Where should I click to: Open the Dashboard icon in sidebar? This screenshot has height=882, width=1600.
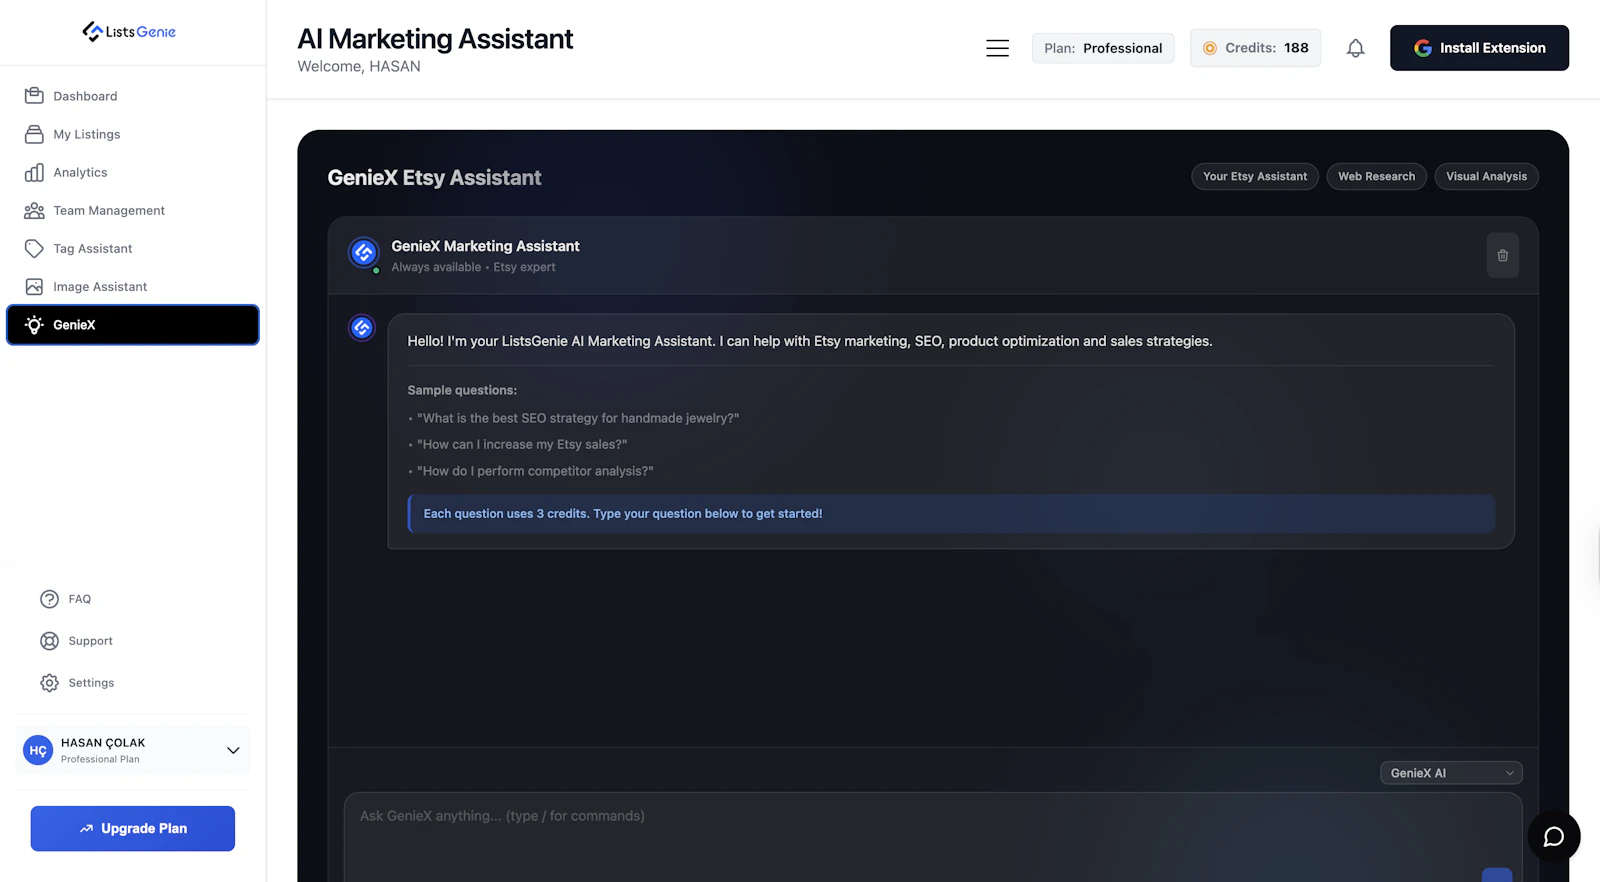tap(34, 96)
